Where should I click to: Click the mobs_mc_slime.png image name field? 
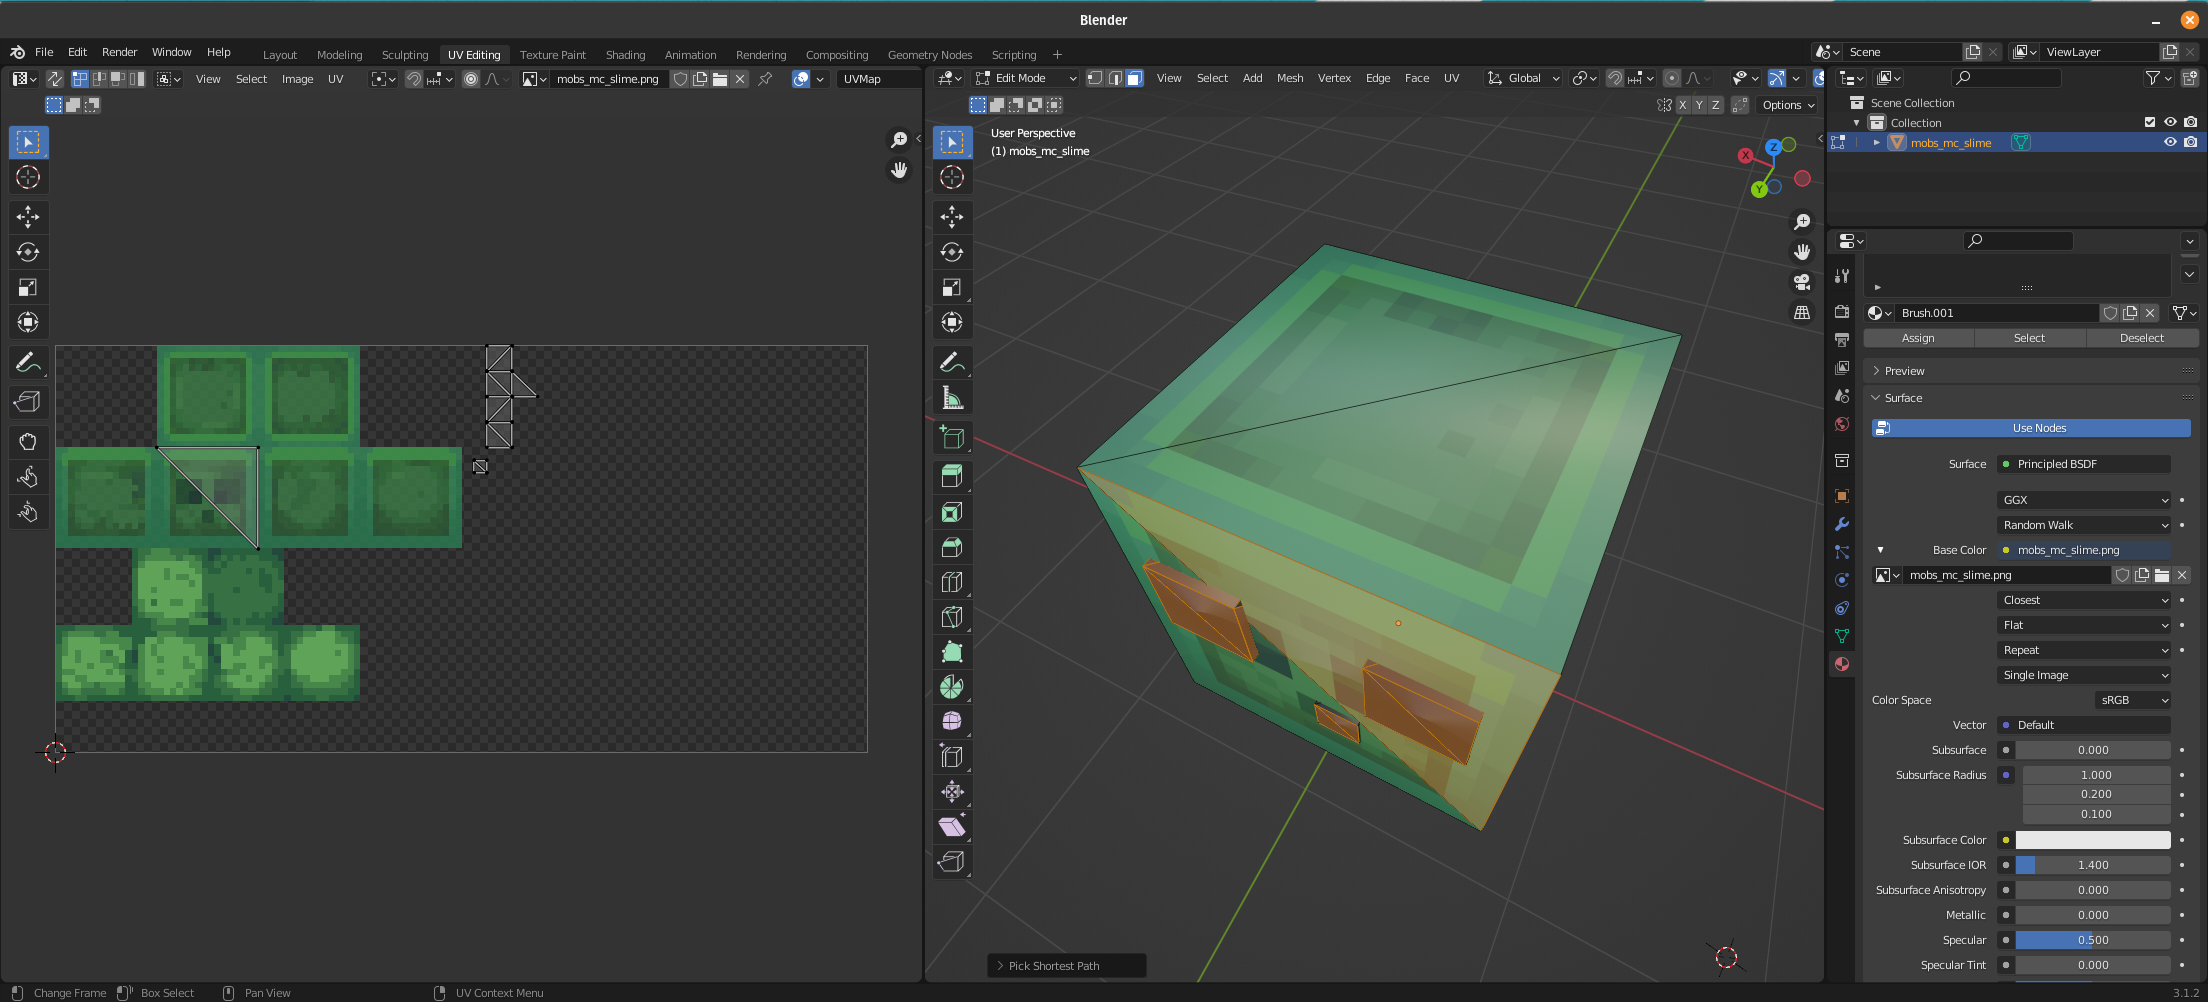[x=2005, y=575]
